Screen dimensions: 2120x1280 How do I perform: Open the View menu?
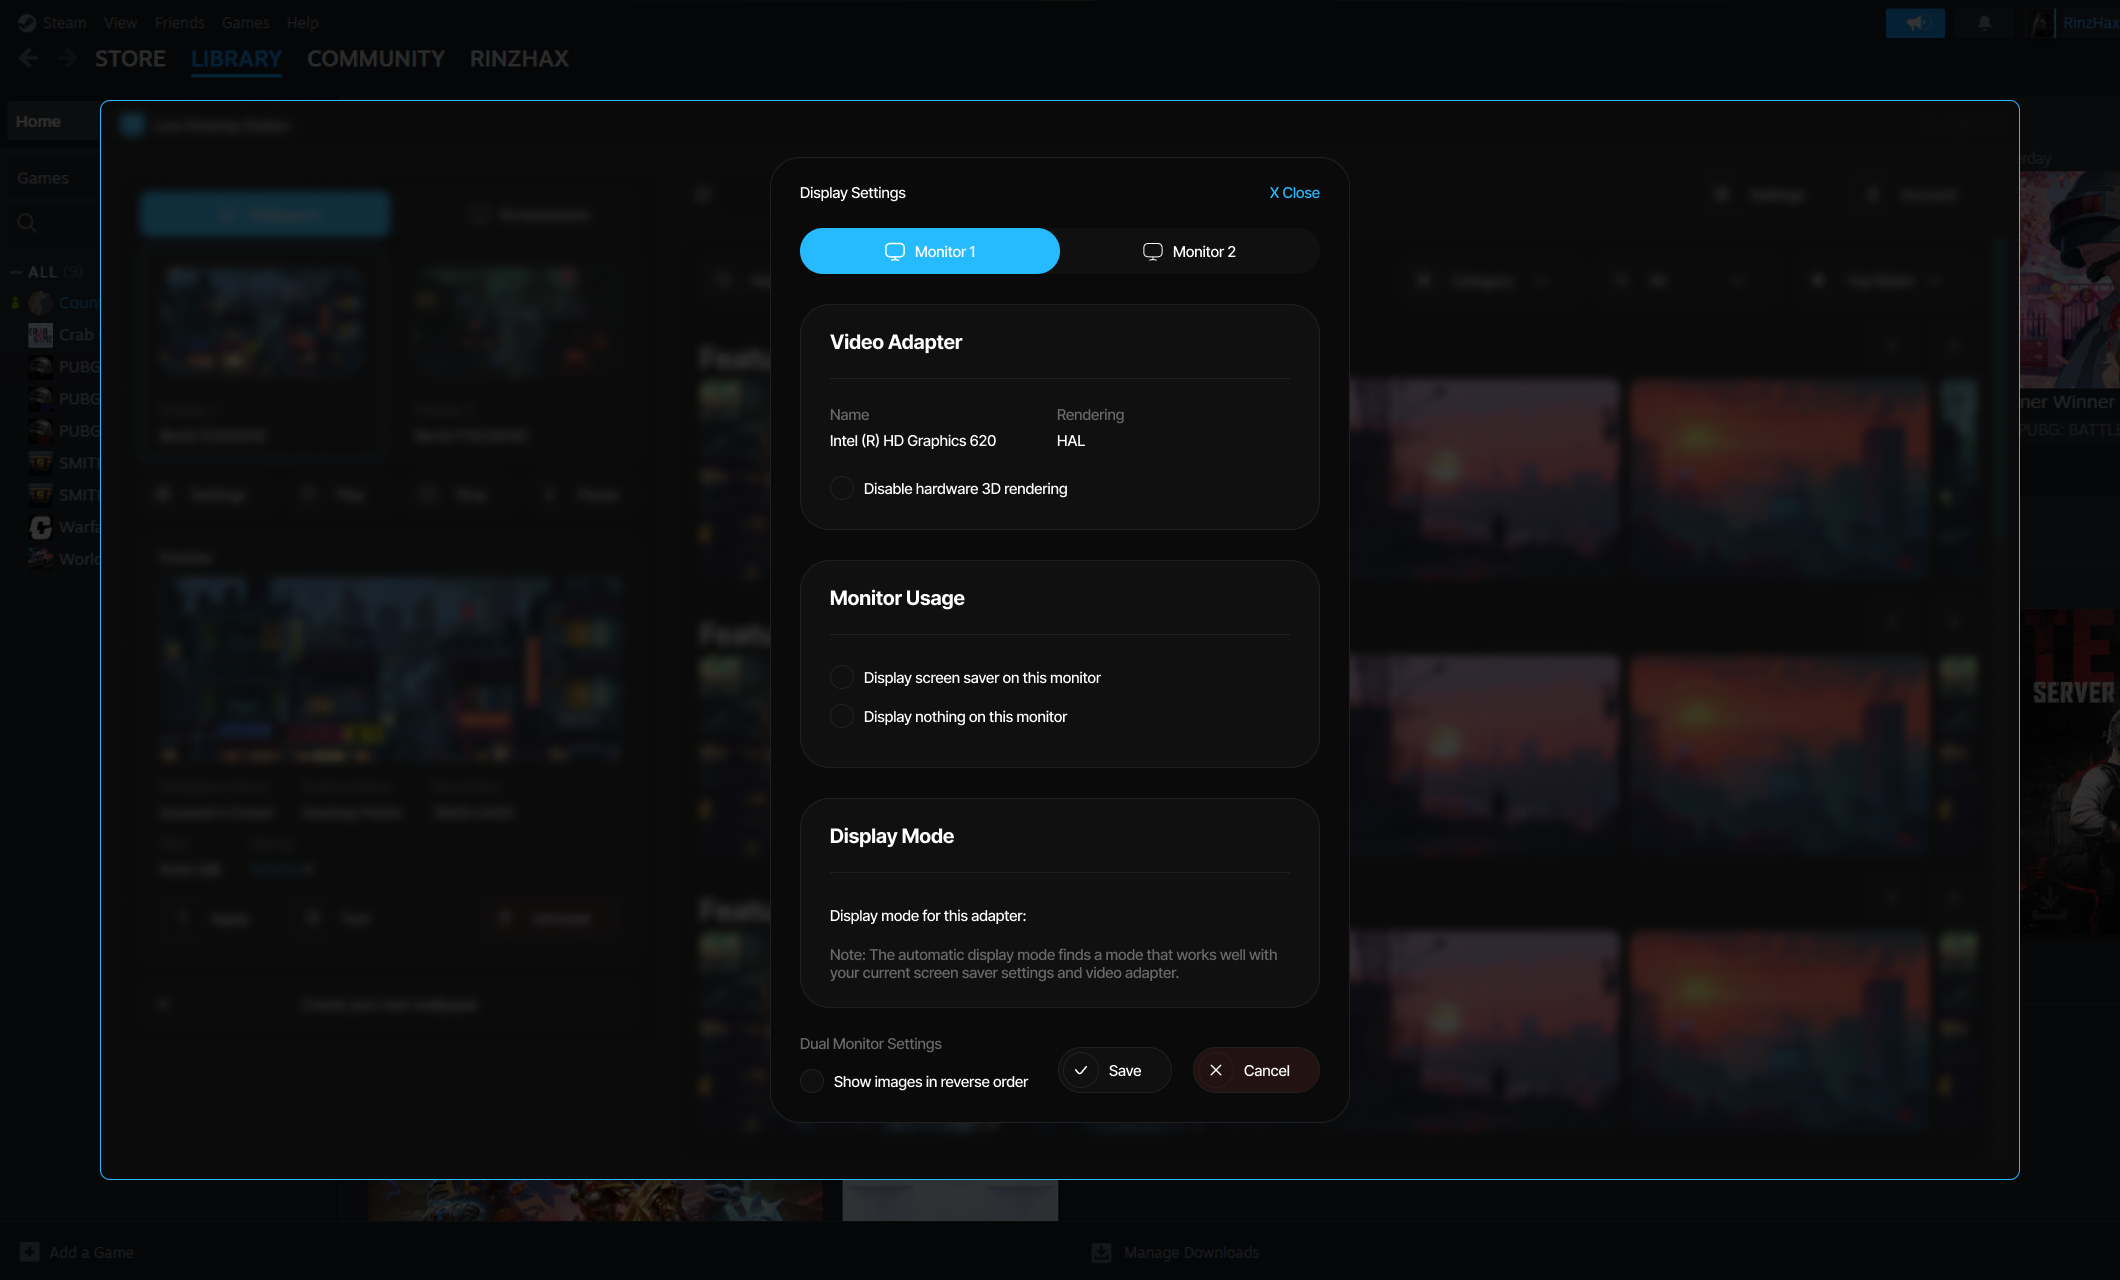tap(120, 22)
